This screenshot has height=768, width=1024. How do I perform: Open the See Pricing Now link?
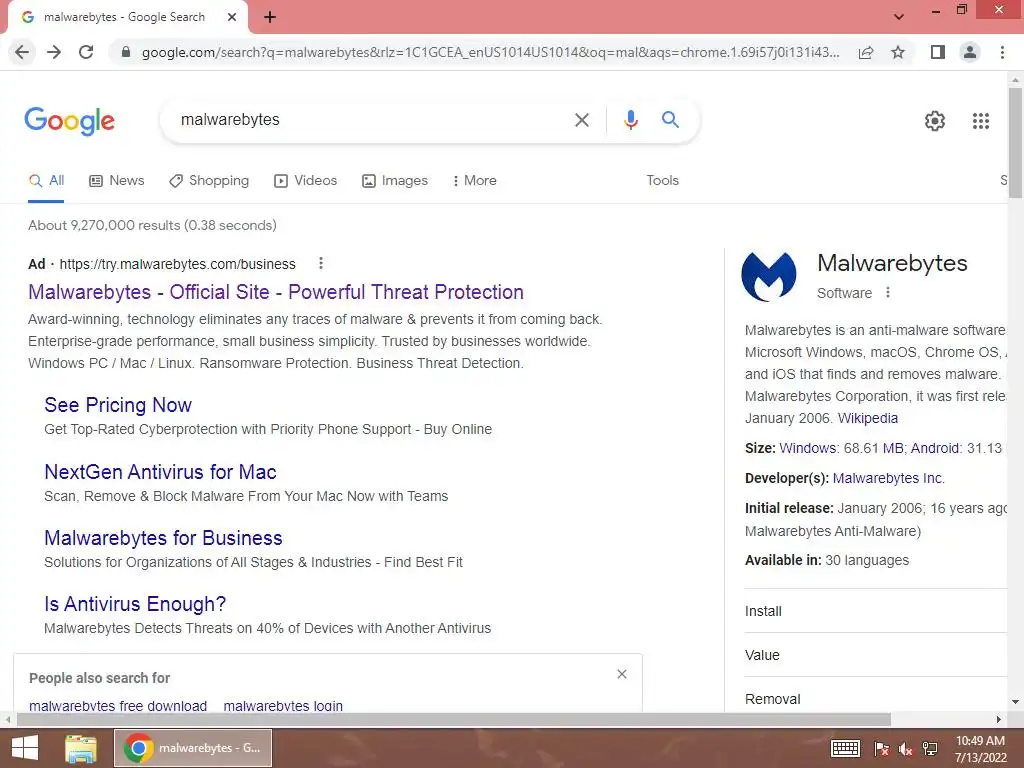point(118,405)
